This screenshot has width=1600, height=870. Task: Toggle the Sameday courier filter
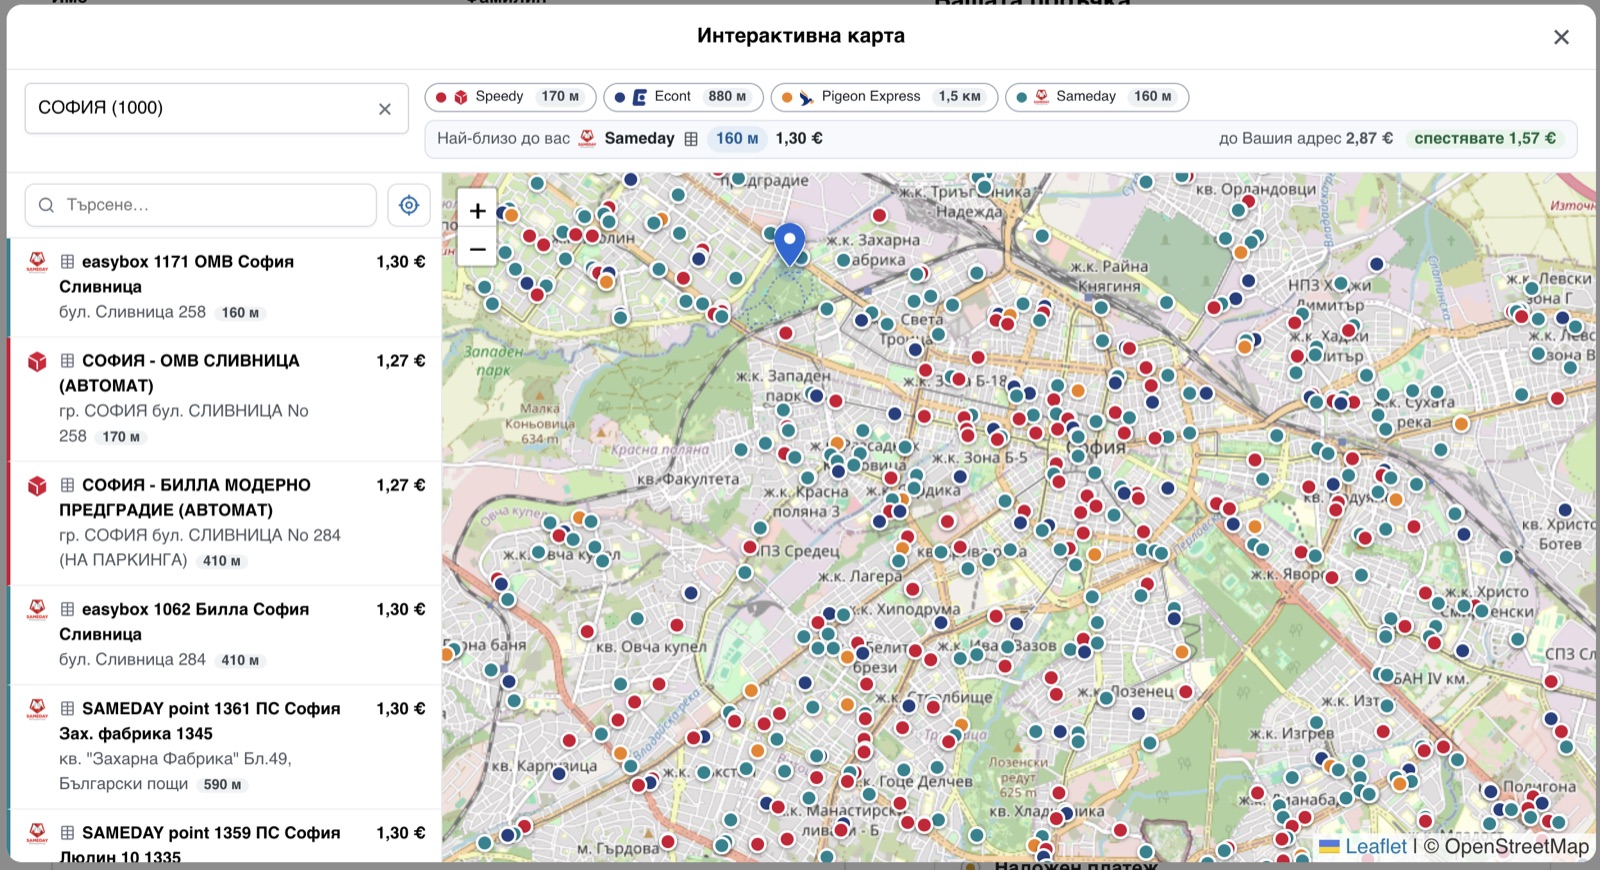point(1097,97)
